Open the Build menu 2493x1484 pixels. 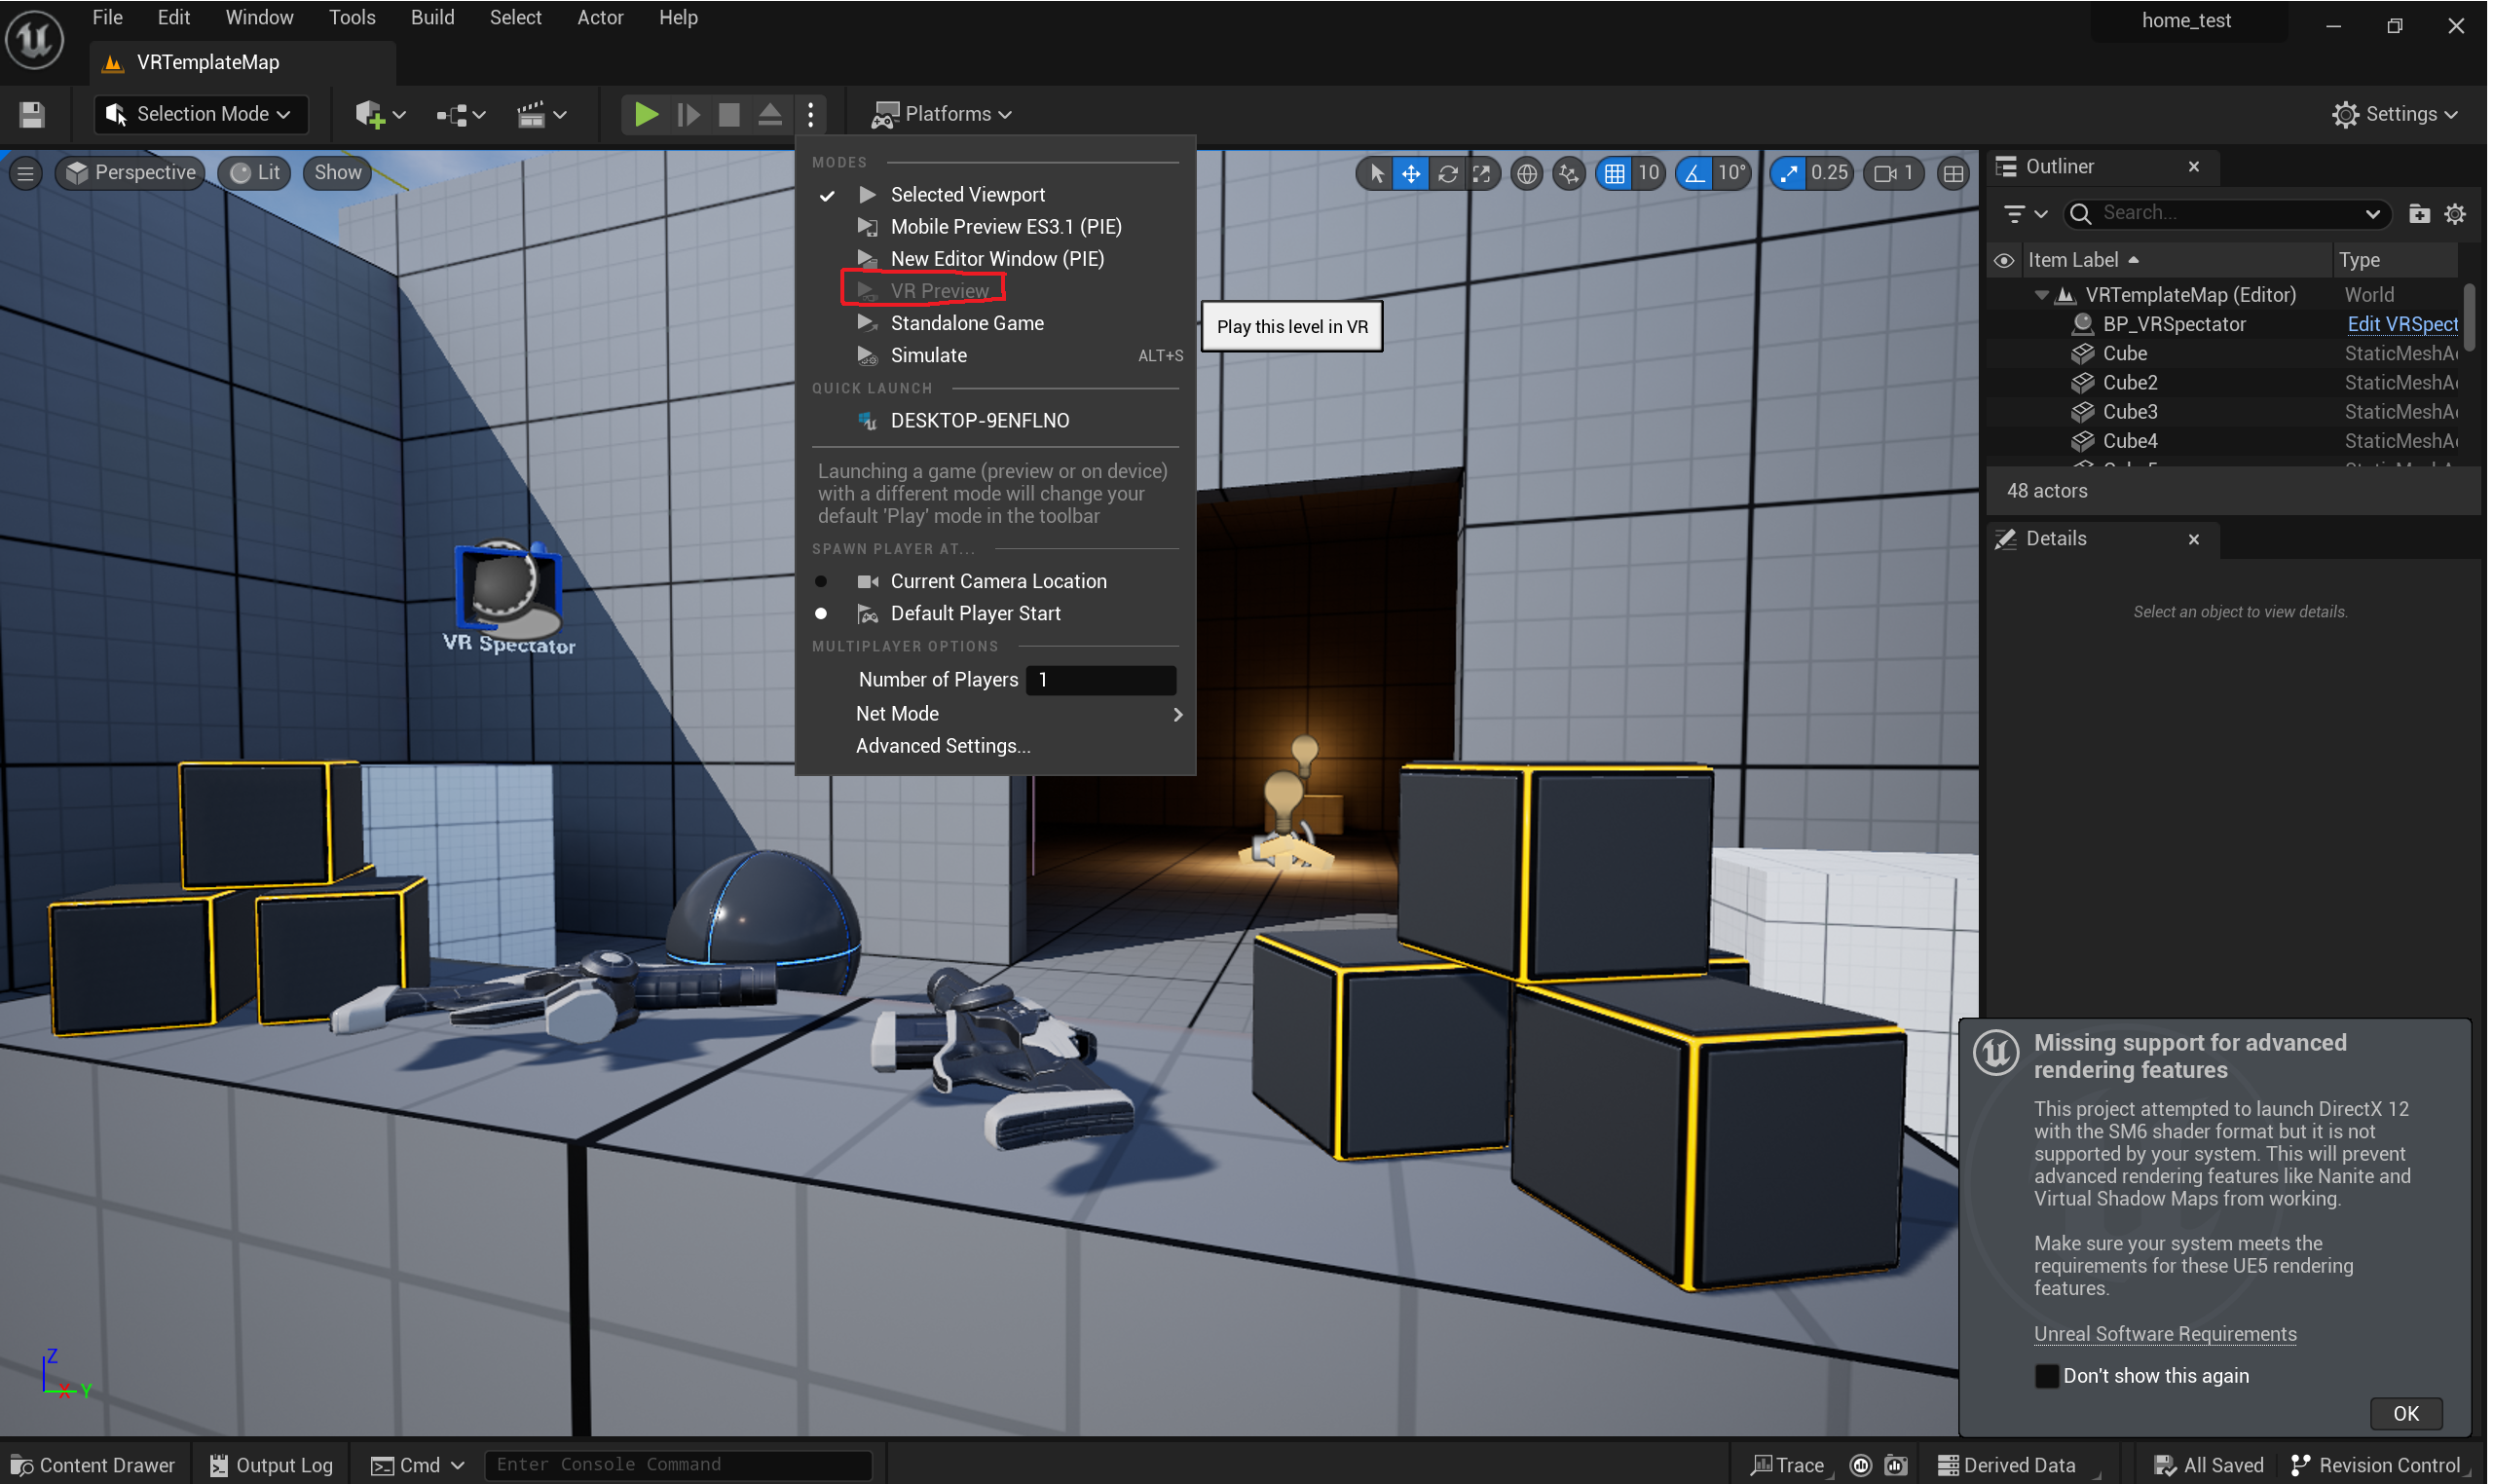click(432, 17)
